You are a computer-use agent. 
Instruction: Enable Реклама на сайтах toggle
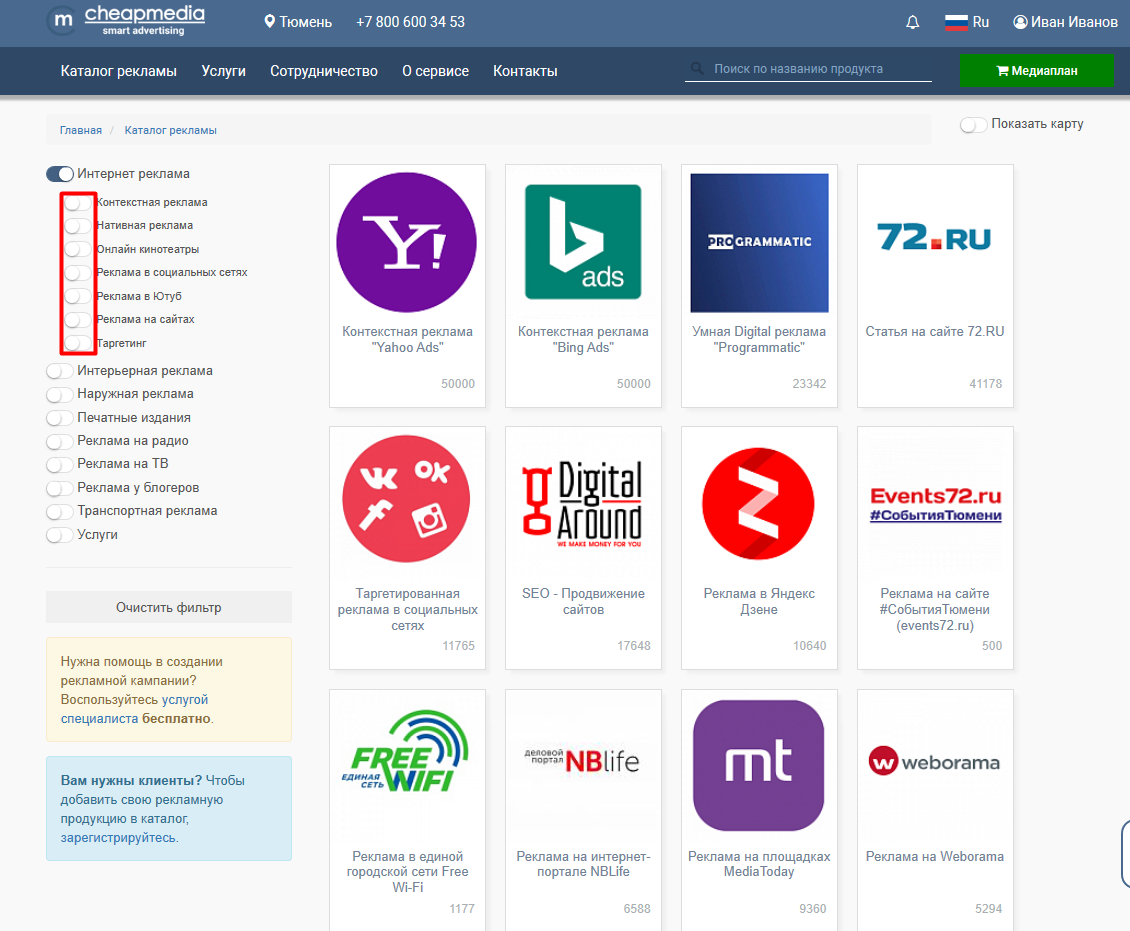77,319
